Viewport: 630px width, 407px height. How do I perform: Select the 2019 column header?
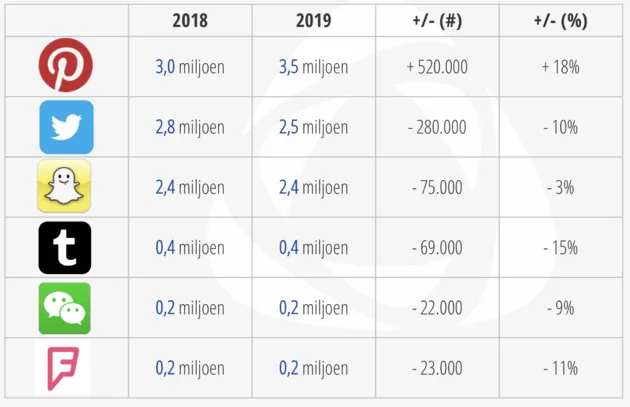(314, 20)
